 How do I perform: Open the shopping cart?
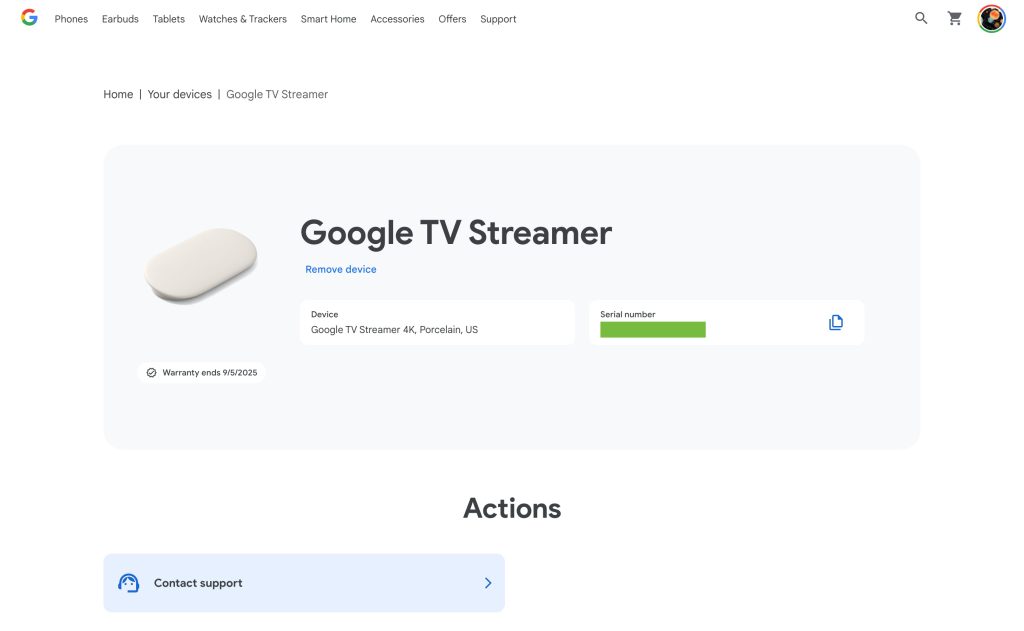(x=954, y=18)
